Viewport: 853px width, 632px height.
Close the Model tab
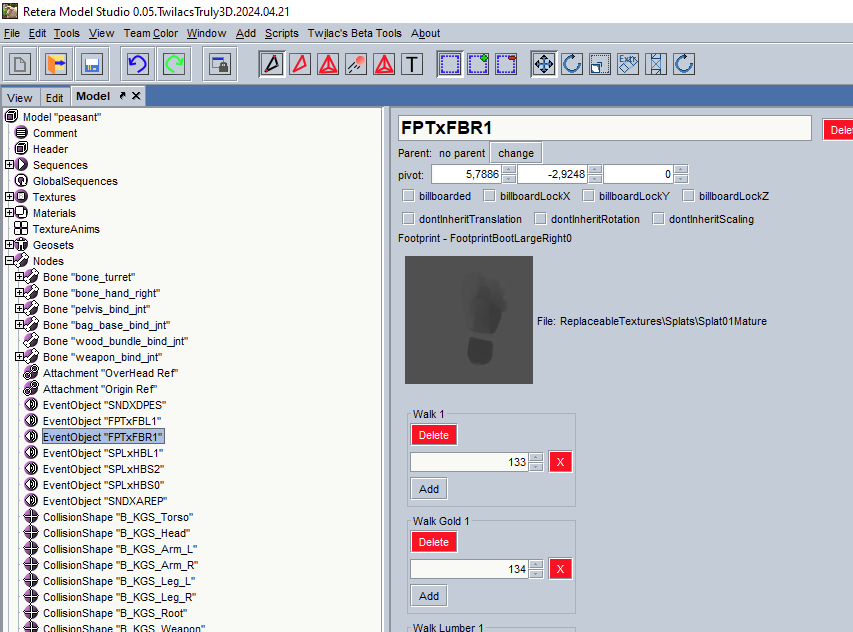(x=136, y=96)
